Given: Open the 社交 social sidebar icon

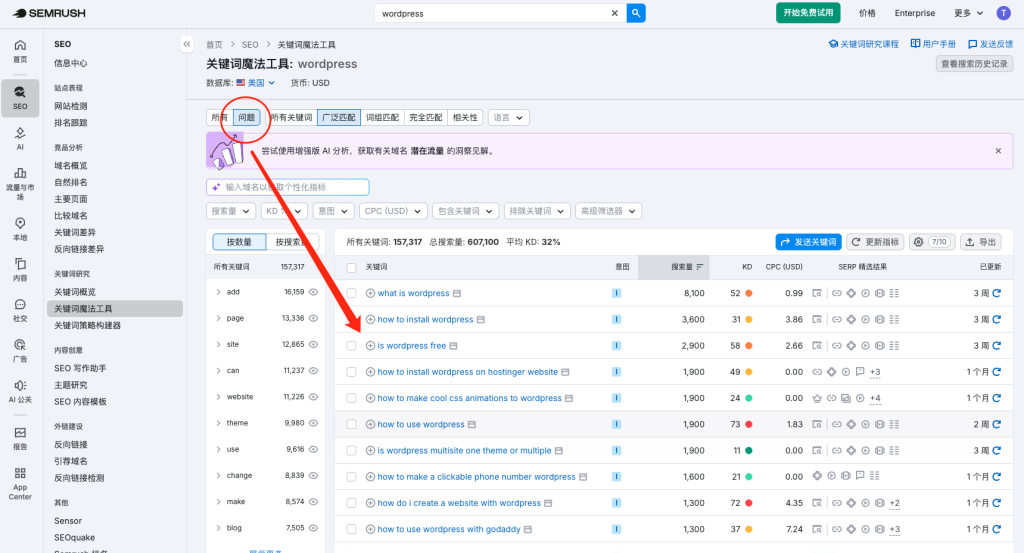Looking at the screenshot, I should [20, 310].
